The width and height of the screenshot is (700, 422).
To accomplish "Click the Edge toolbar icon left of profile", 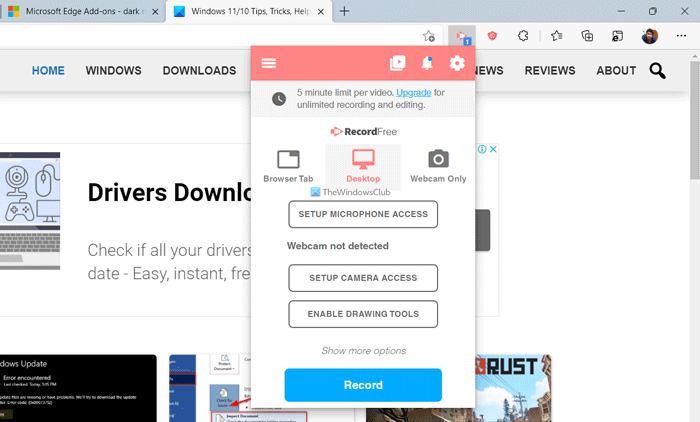I will [x=617, y=36].
